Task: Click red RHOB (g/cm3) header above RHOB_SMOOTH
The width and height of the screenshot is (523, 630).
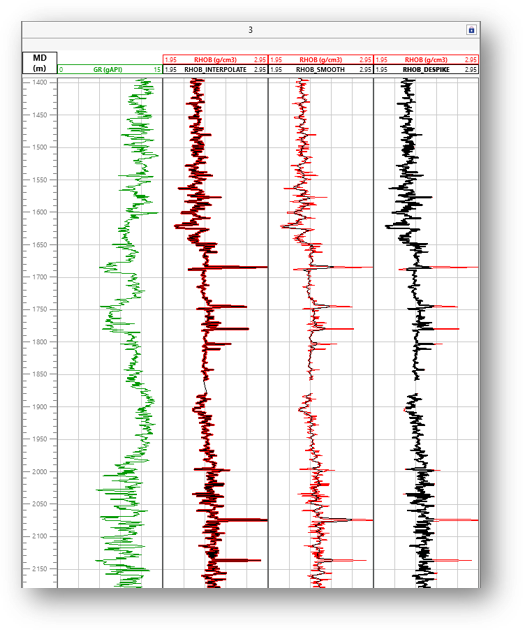Action: tap(321, 59)
